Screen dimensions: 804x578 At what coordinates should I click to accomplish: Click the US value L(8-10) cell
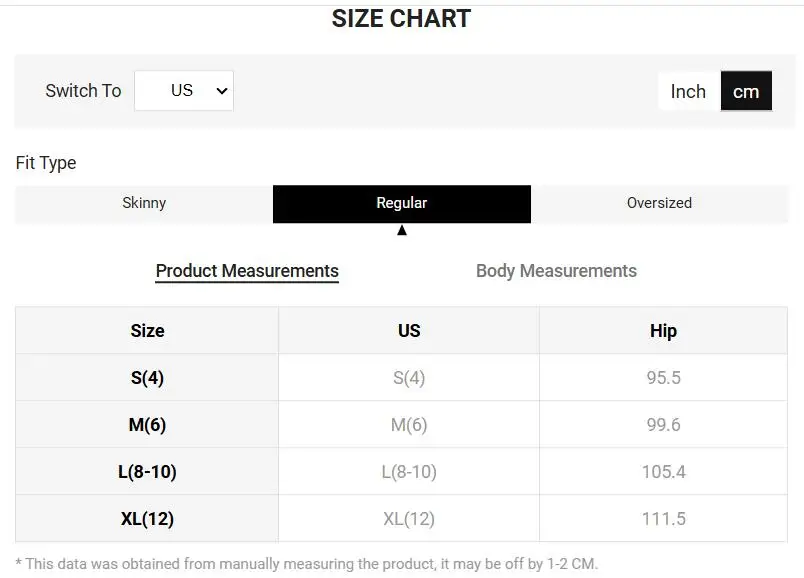(409, 472)
